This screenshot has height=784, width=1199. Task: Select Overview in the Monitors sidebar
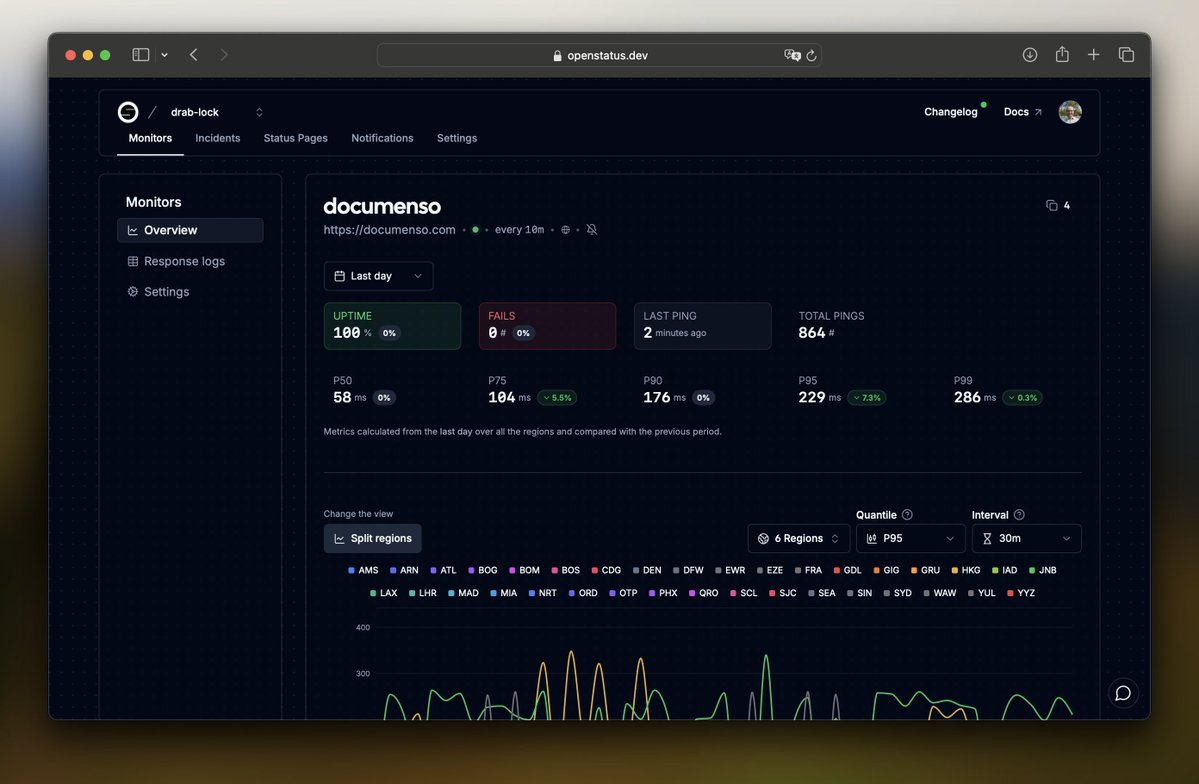pyautogui.click(x=190, y=230)
